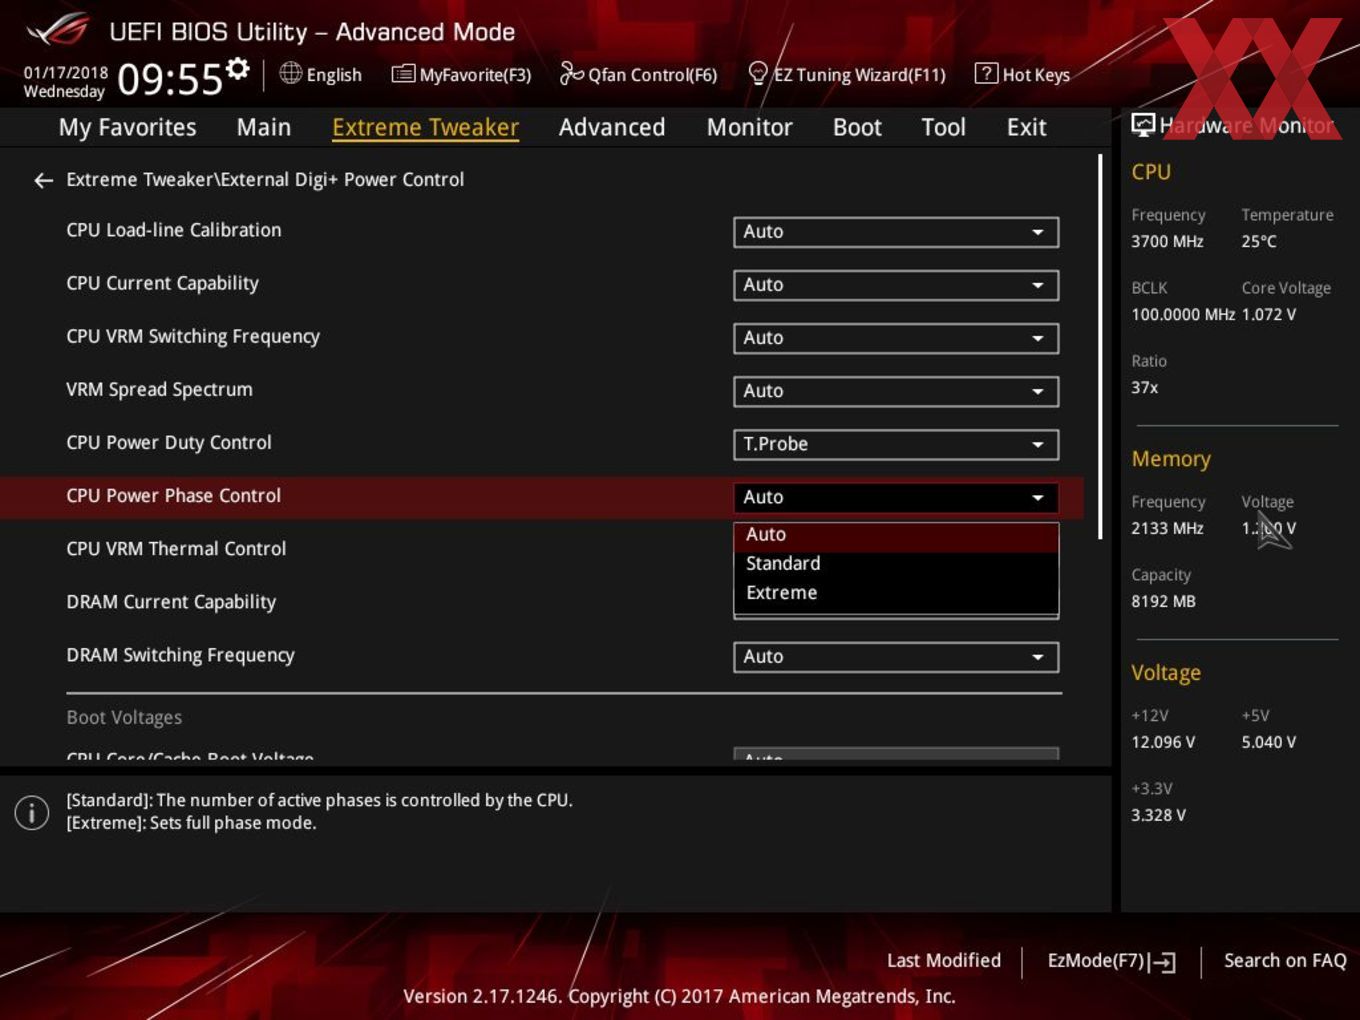Open CPU VRM Switching Frequency dropdown
Image resolution: width=1360 pixels, height=1020 pixels.
coord(896,338)
